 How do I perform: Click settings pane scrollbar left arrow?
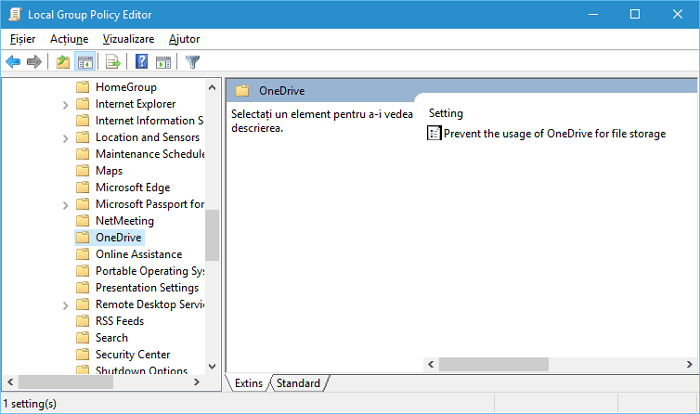431,364
